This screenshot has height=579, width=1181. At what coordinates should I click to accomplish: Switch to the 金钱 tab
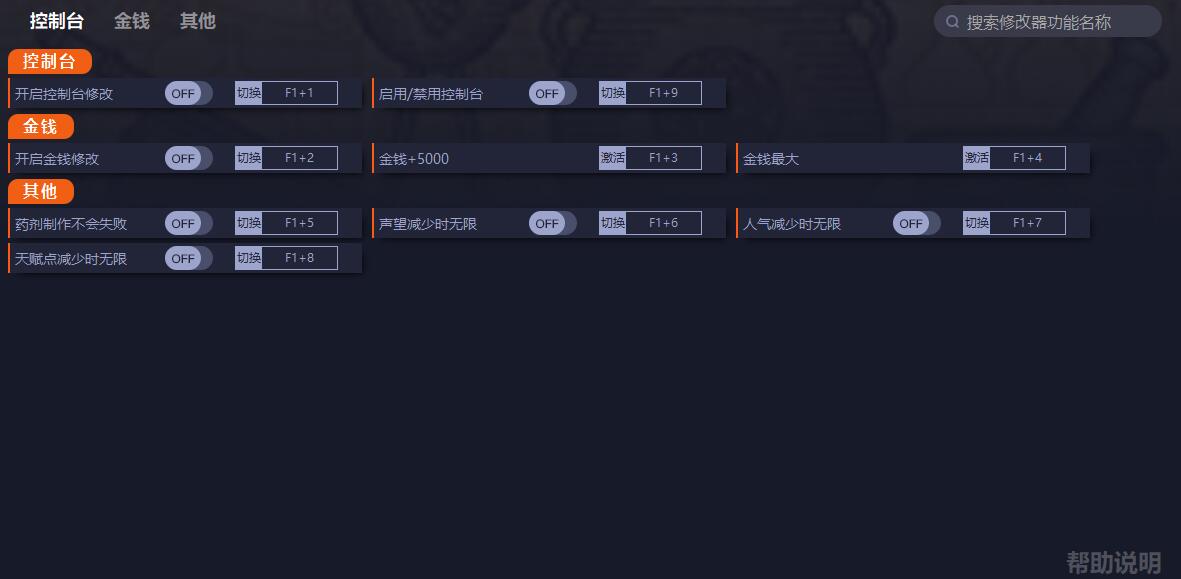click(132, 21)
